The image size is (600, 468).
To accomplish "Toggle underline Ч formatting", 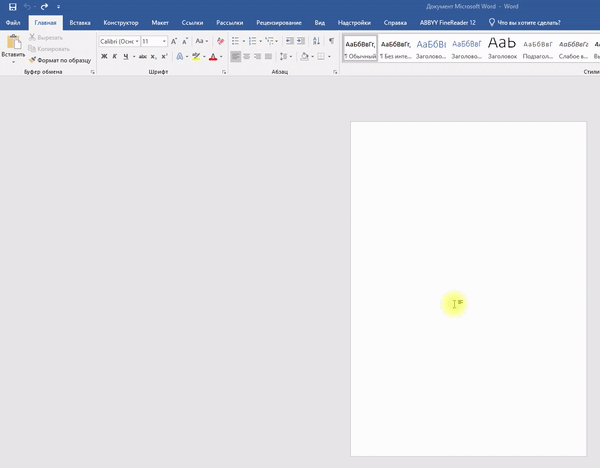I will point(126,56).
